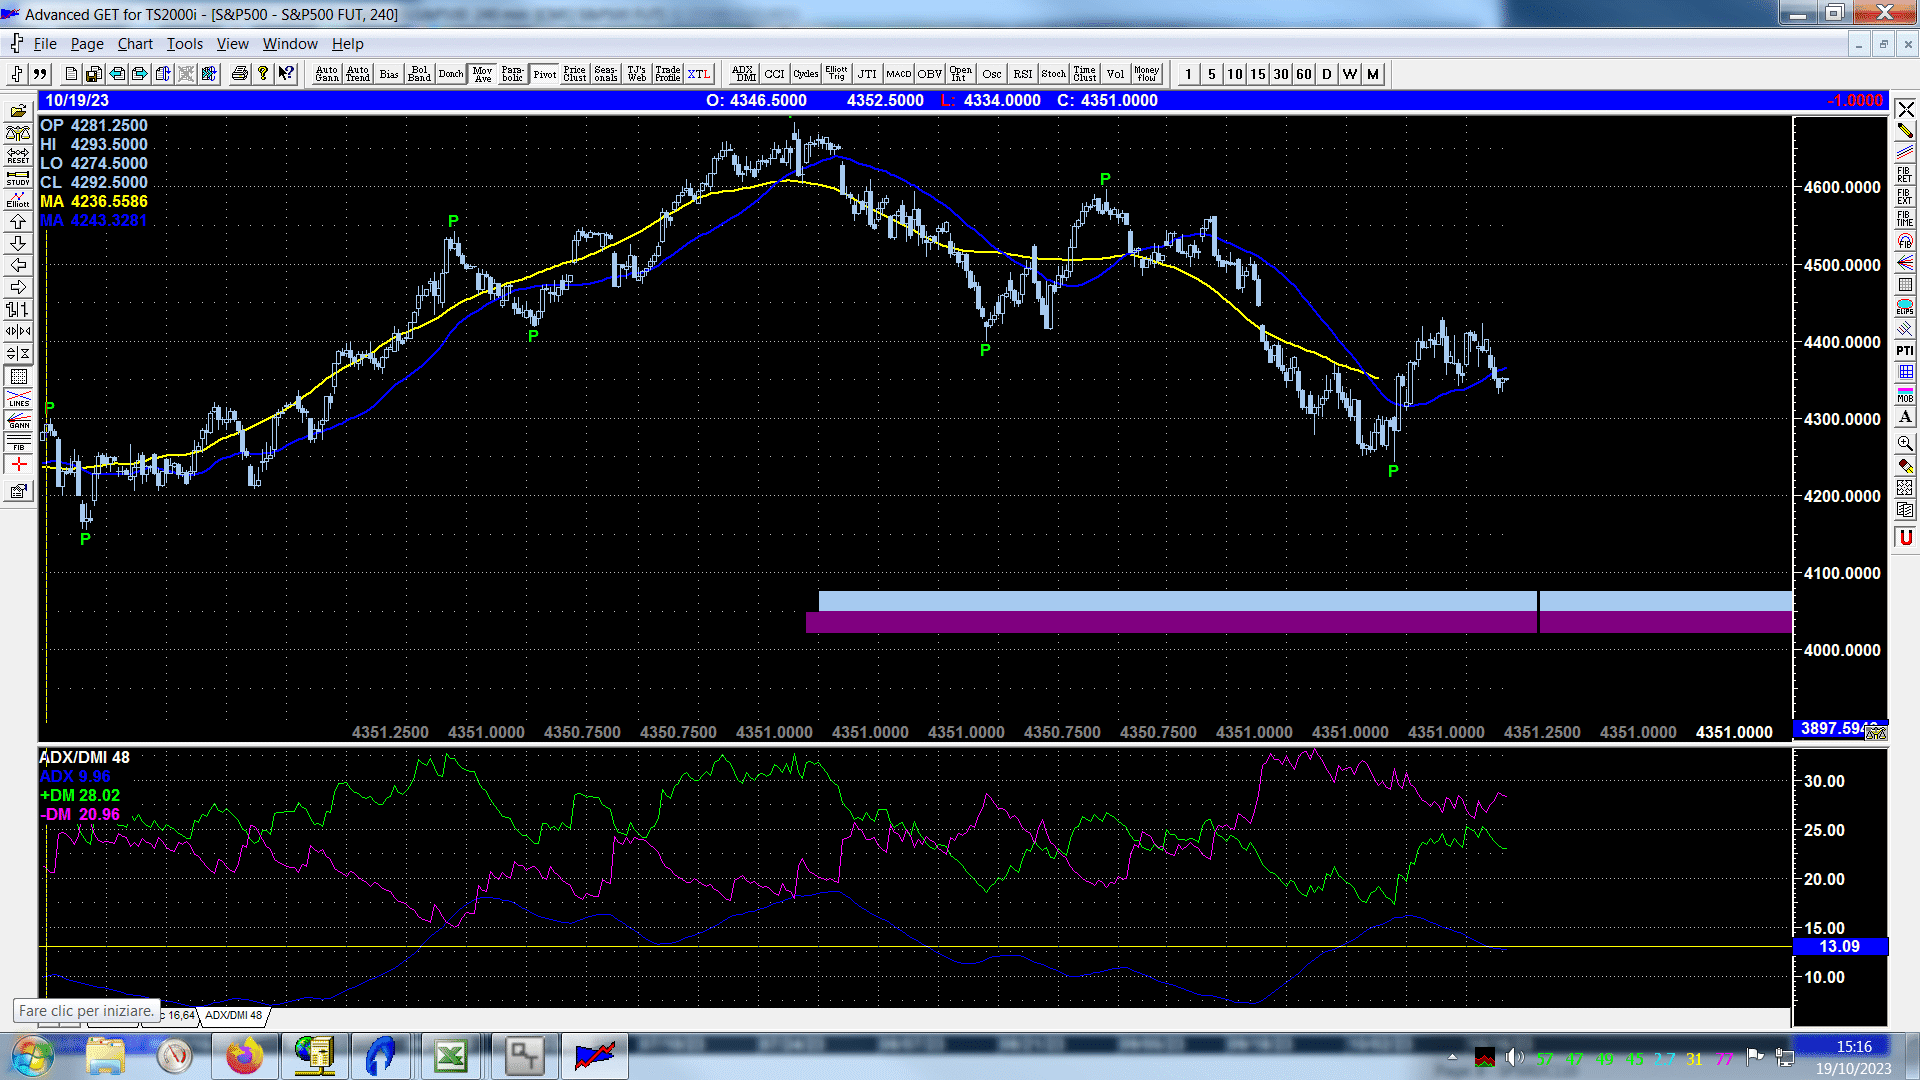
Task: Select the MOB (Make or Break) tool
Action: coord(1905,394)
